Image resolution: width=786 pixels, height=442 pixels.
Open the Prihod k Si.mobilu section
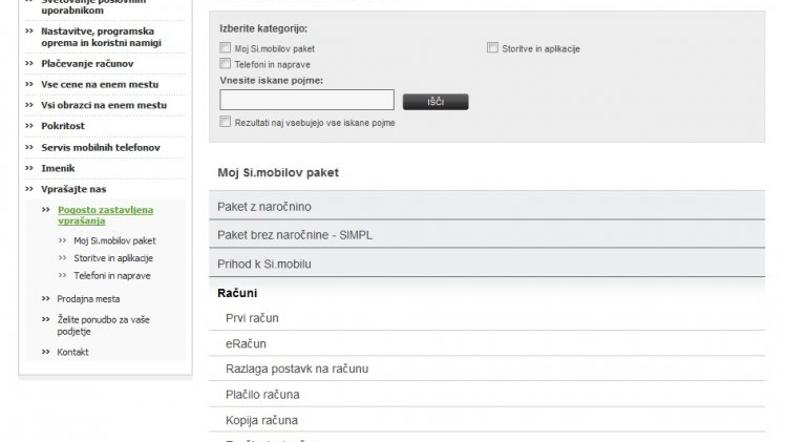491,262
